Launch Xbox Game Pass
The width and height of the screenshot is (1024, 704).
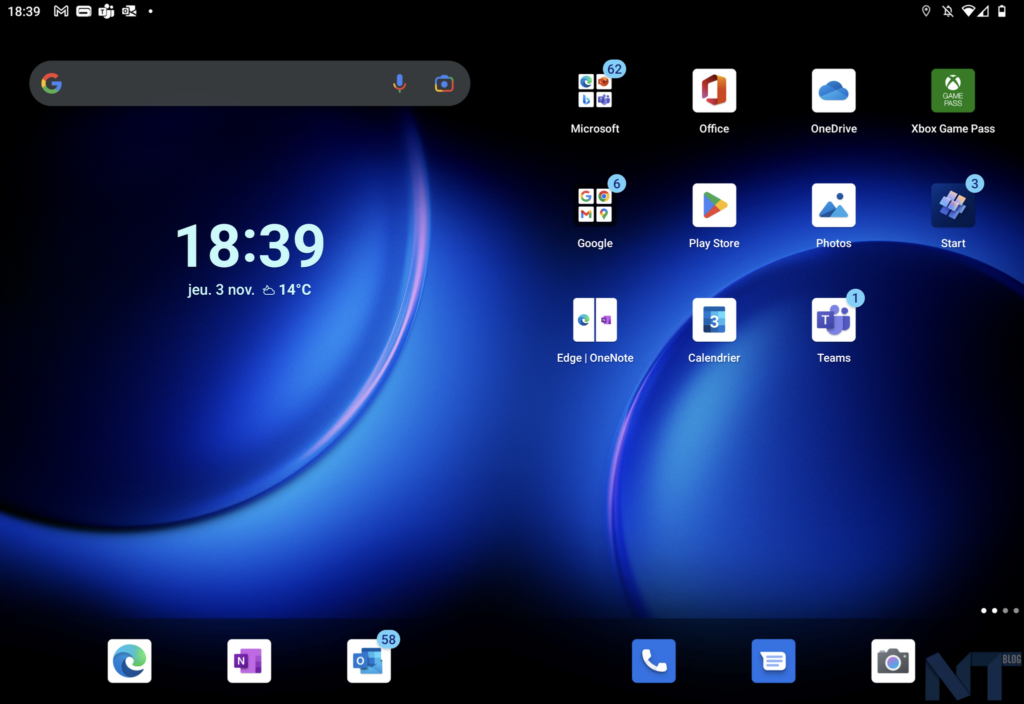tap(953, 91)
